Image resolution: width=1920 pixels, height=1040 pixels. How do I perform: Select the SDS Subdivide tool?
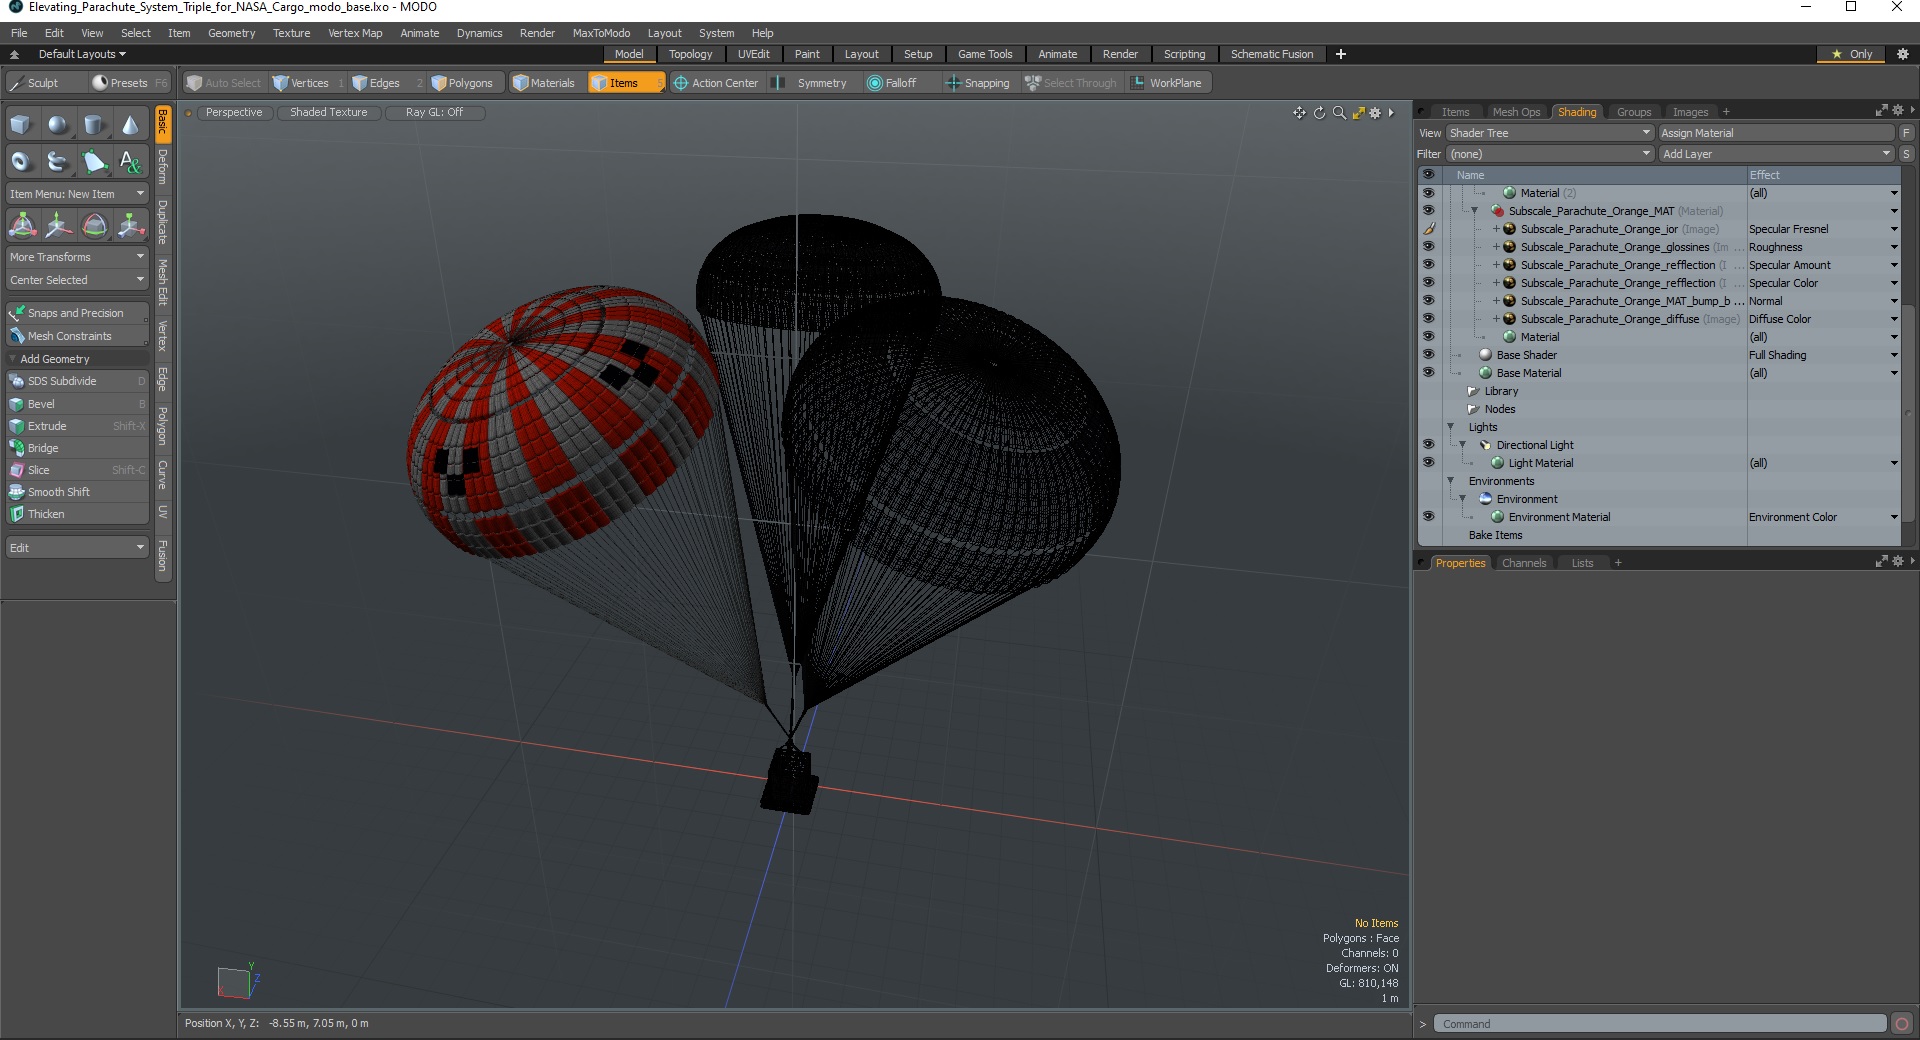tap(77, 381)
